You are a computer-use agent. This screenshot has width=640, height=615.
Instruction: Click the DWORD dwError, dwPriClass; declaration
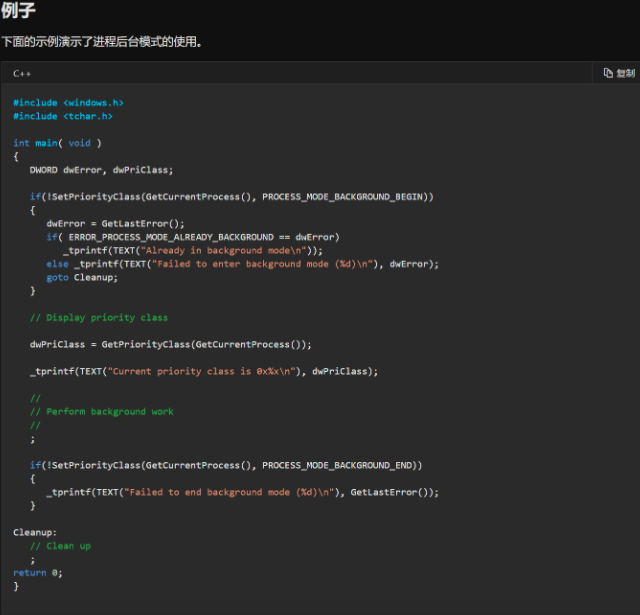101,170
